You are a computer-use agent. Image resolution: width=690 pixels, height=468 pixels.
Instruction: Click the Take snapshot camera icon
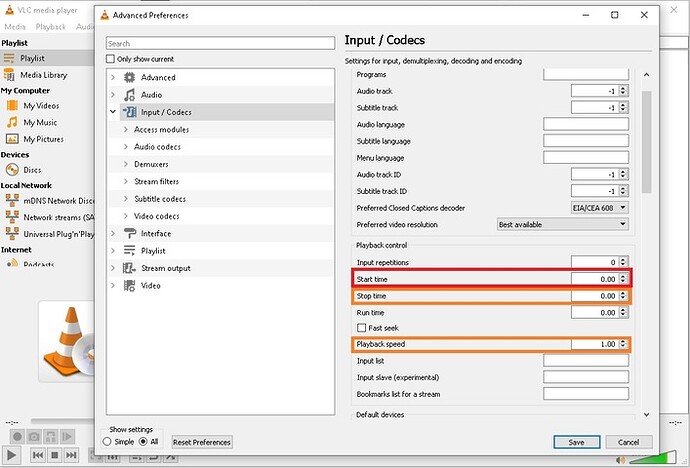(34, 436)
